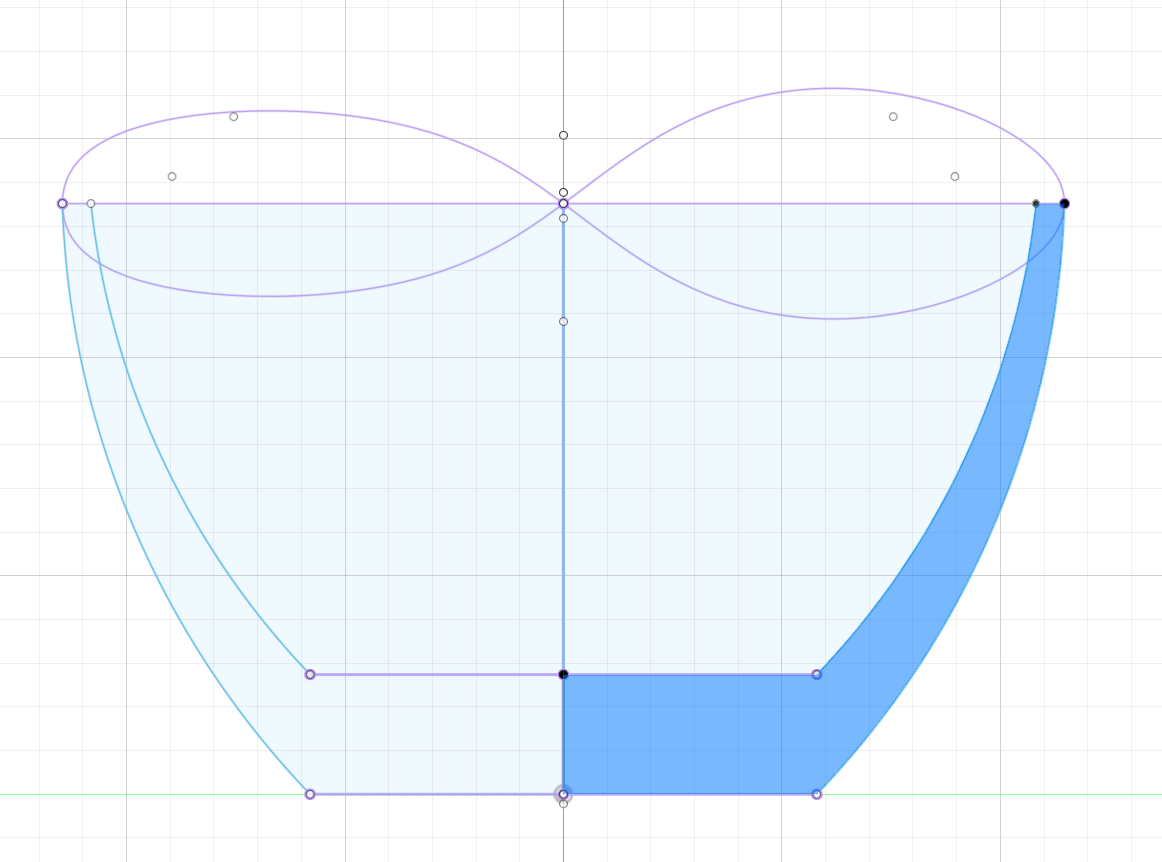Screen dimensions: 1162x862
Task: Click the inner wall point just inside the left rim end
Action: pyautogui.click(x=90, y=203)
